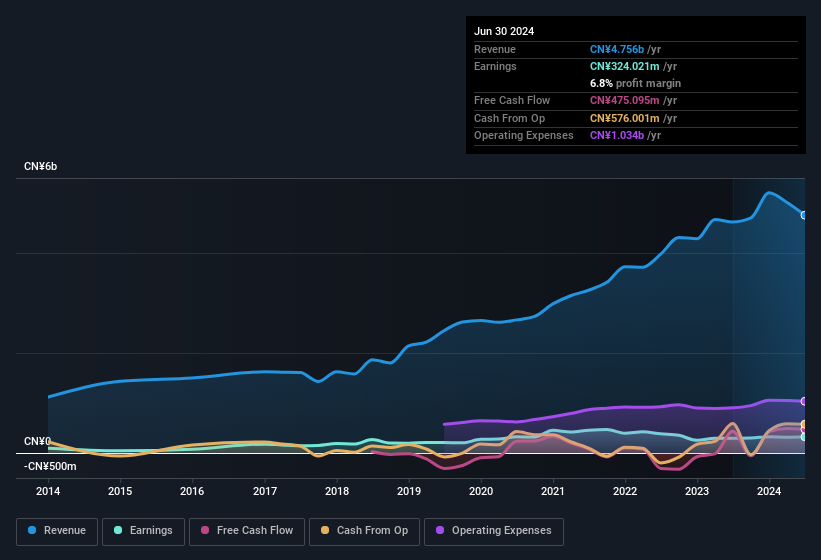This screenshot has height=560, width=821.
Task: Click the 2018 x-axis label
Action: point(337,491)
